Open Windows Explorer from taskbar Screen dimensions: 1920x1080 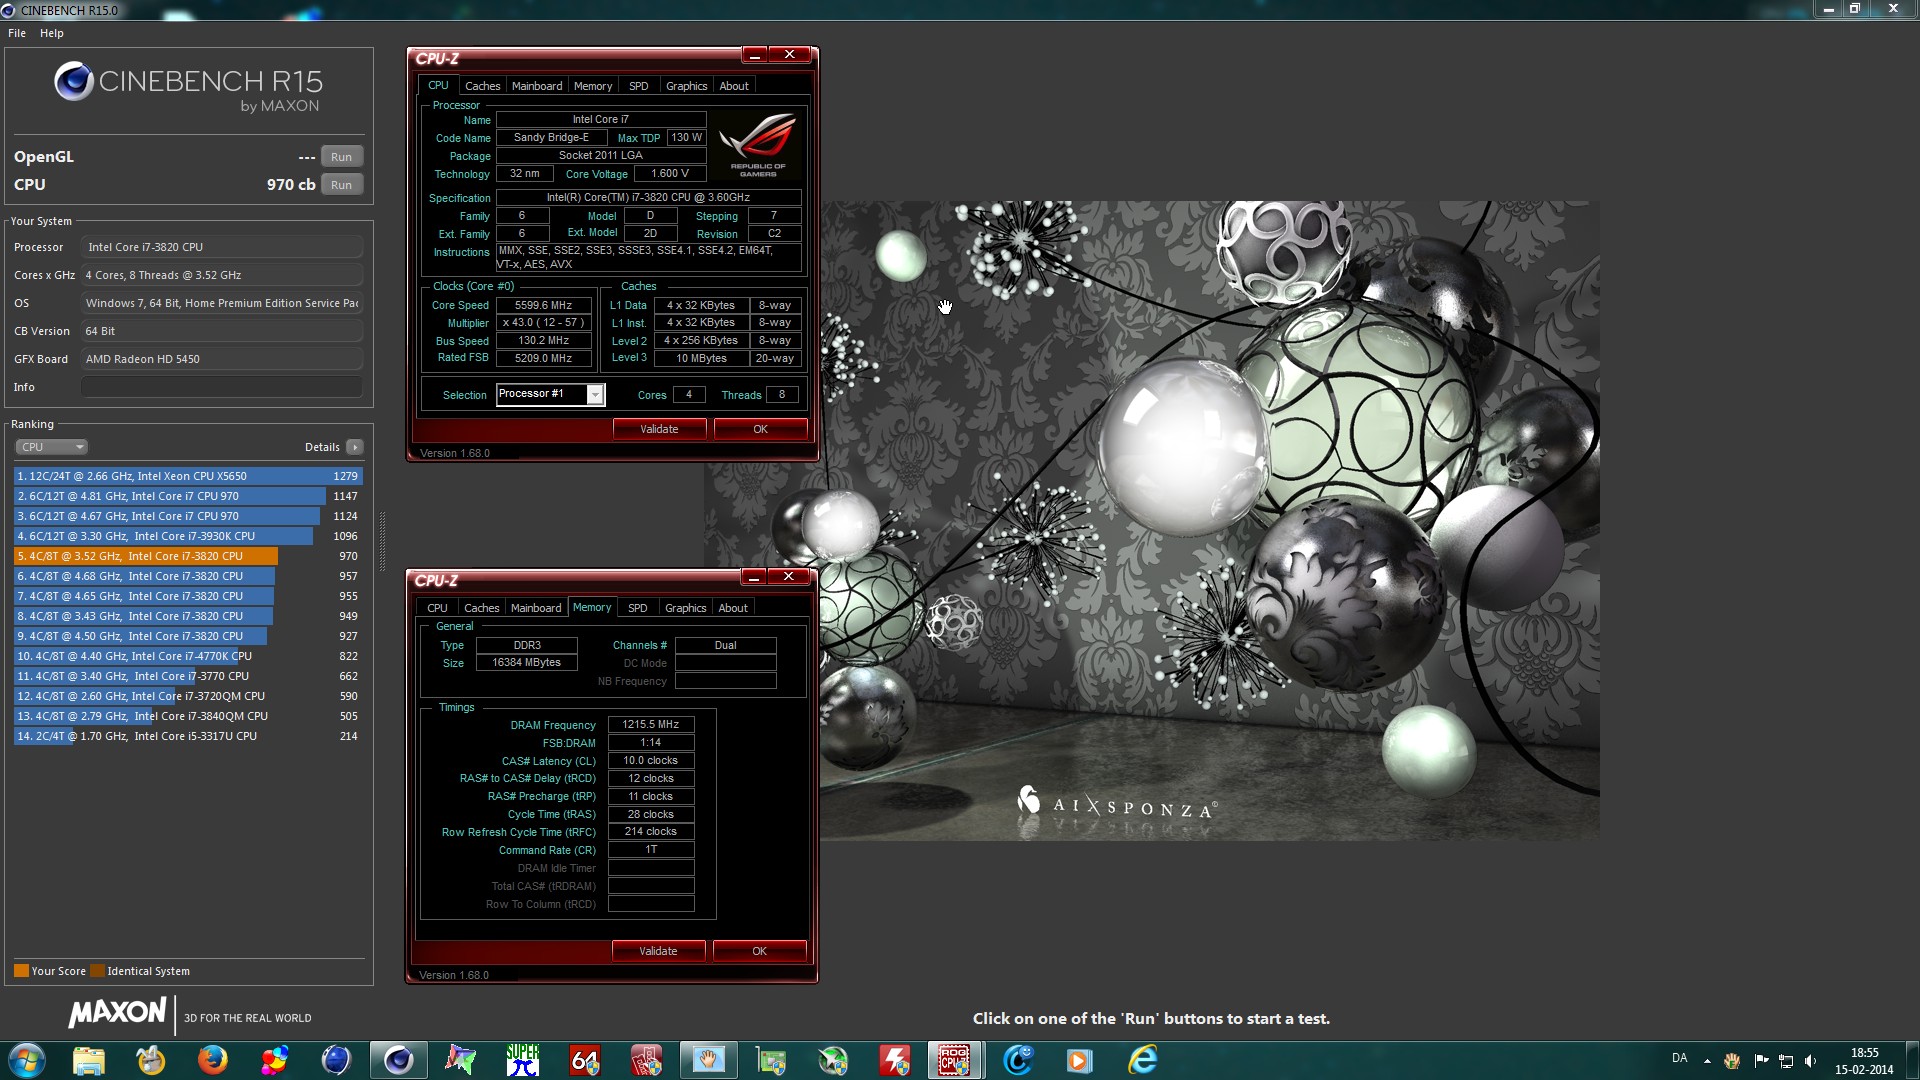point(89,1060)
